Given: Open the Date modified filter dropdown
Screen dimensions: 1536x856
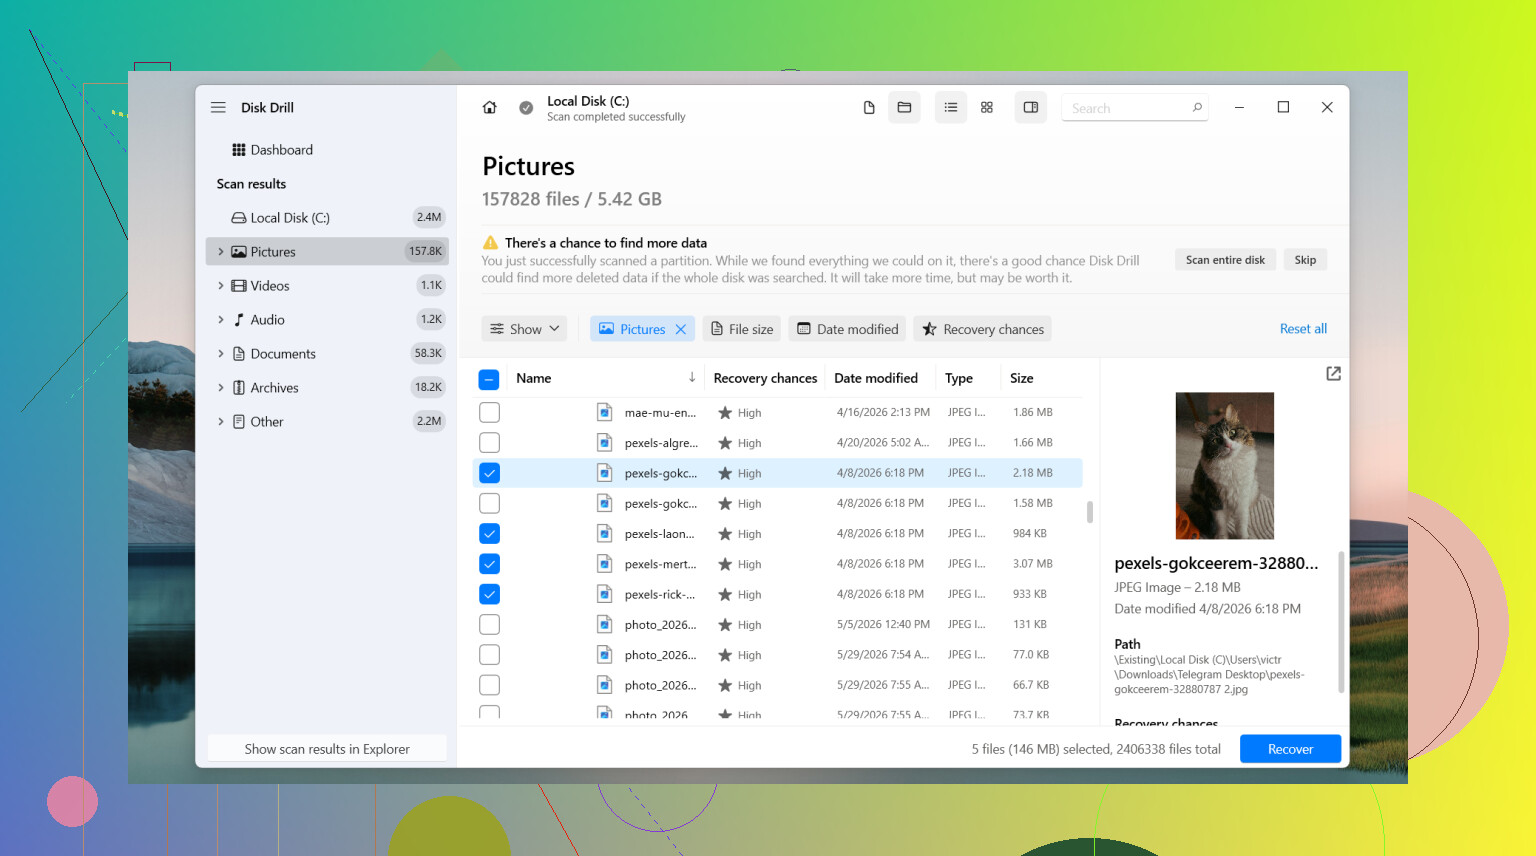Looking at the screenshot, I should tap(848, 329).
